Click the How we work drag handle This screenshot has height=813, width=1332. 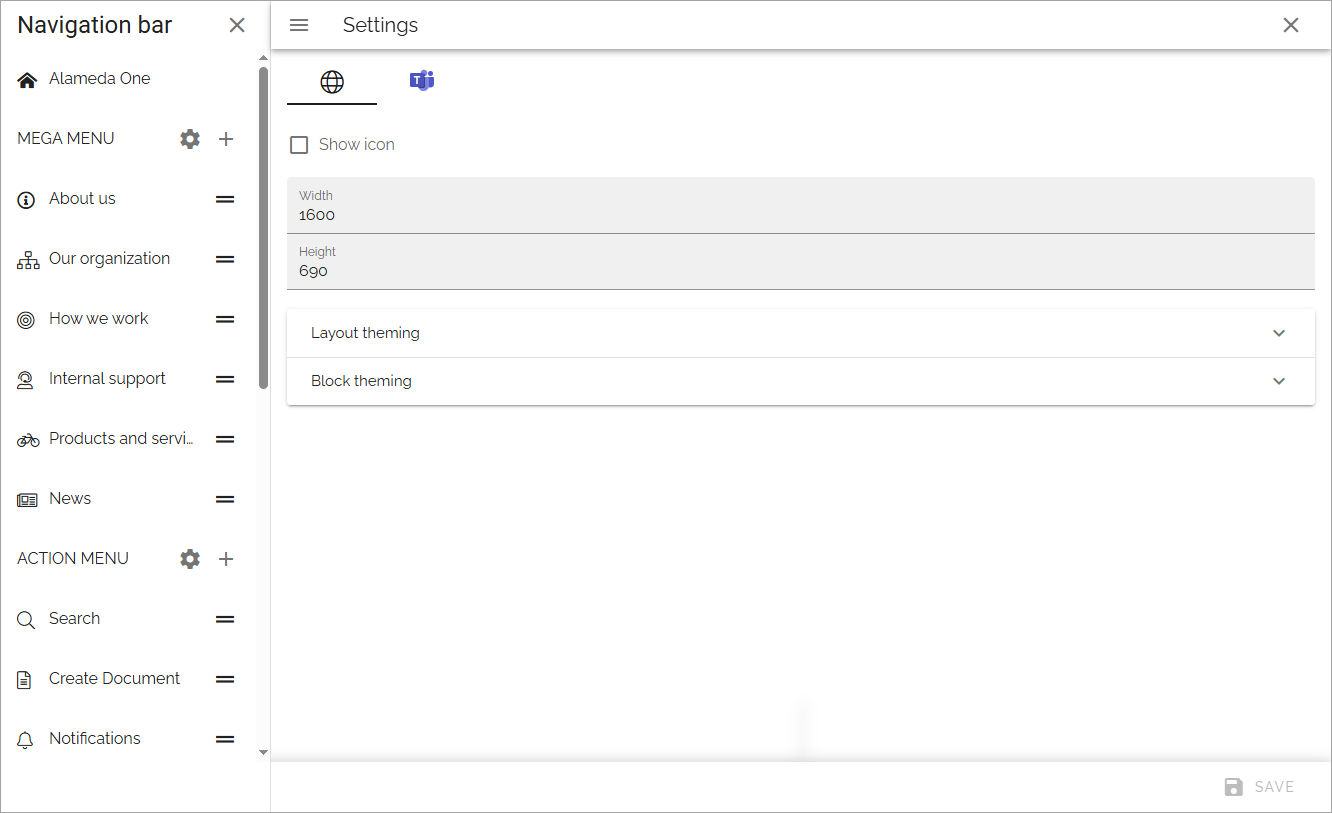coord(225,319)
